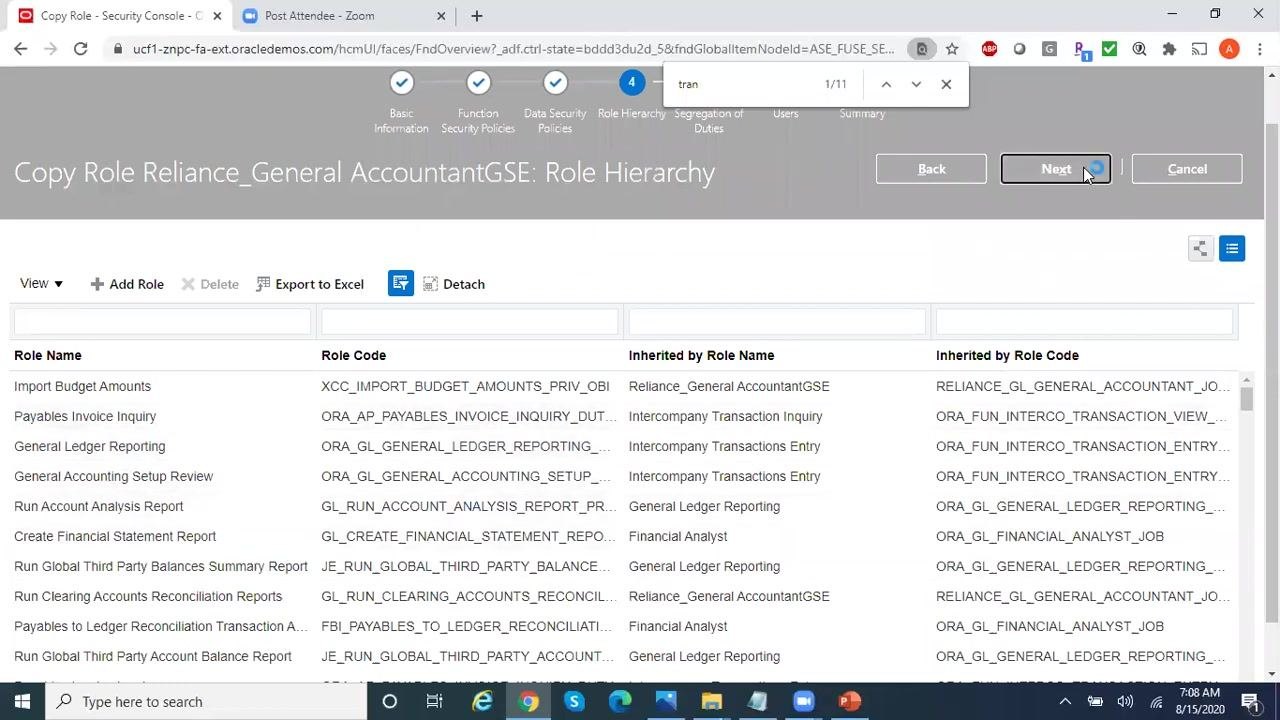Viewport: 1280px width, 720px height.
Task: Click Inherited by Role Code filter field
Action: 1084,321
